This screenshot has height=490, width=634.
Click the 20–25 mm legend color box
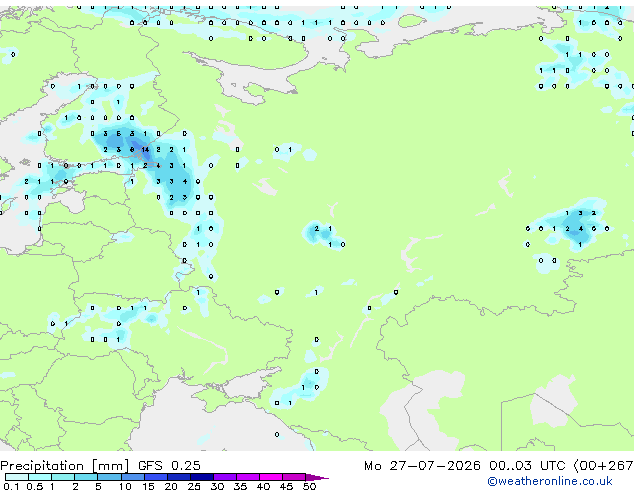[x=179, y=477]
